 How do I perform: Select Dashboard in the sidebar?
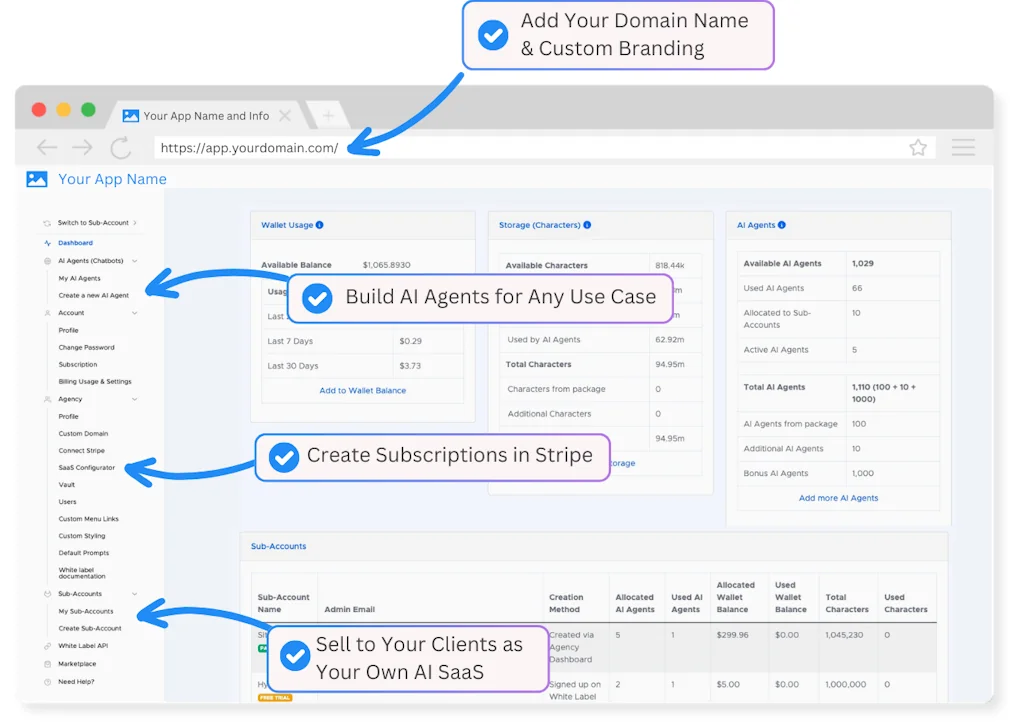pos(75,243)
